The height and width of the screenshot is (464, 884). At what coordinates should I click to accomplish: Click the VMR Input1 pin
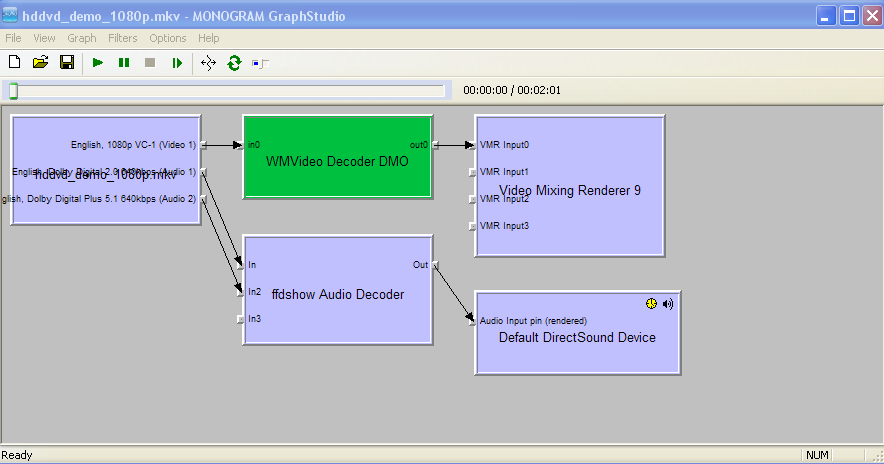click(472, 173)
